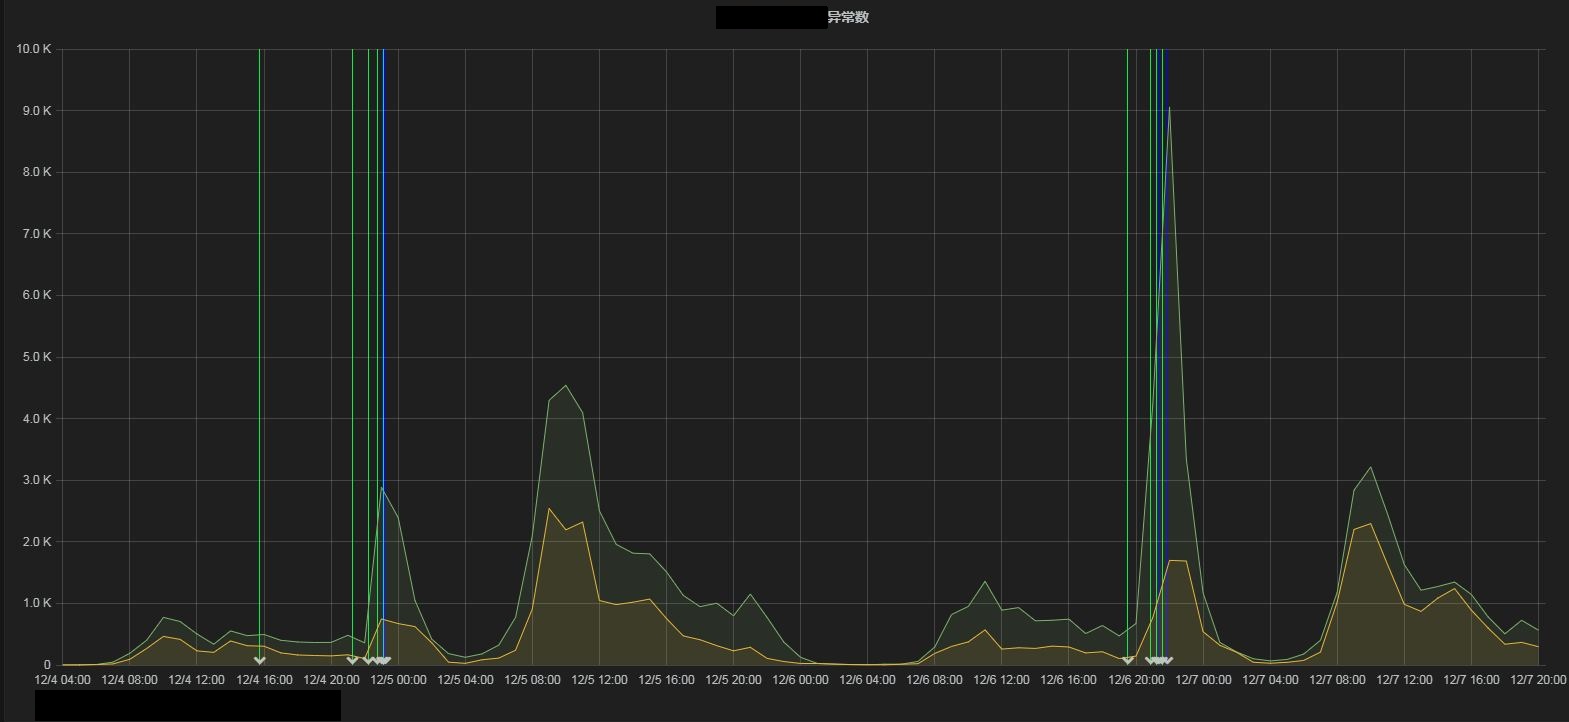Click the 4.0 K y-axis label
Viewport: 1569px width, 722px height.
click(x=36, y=419)
